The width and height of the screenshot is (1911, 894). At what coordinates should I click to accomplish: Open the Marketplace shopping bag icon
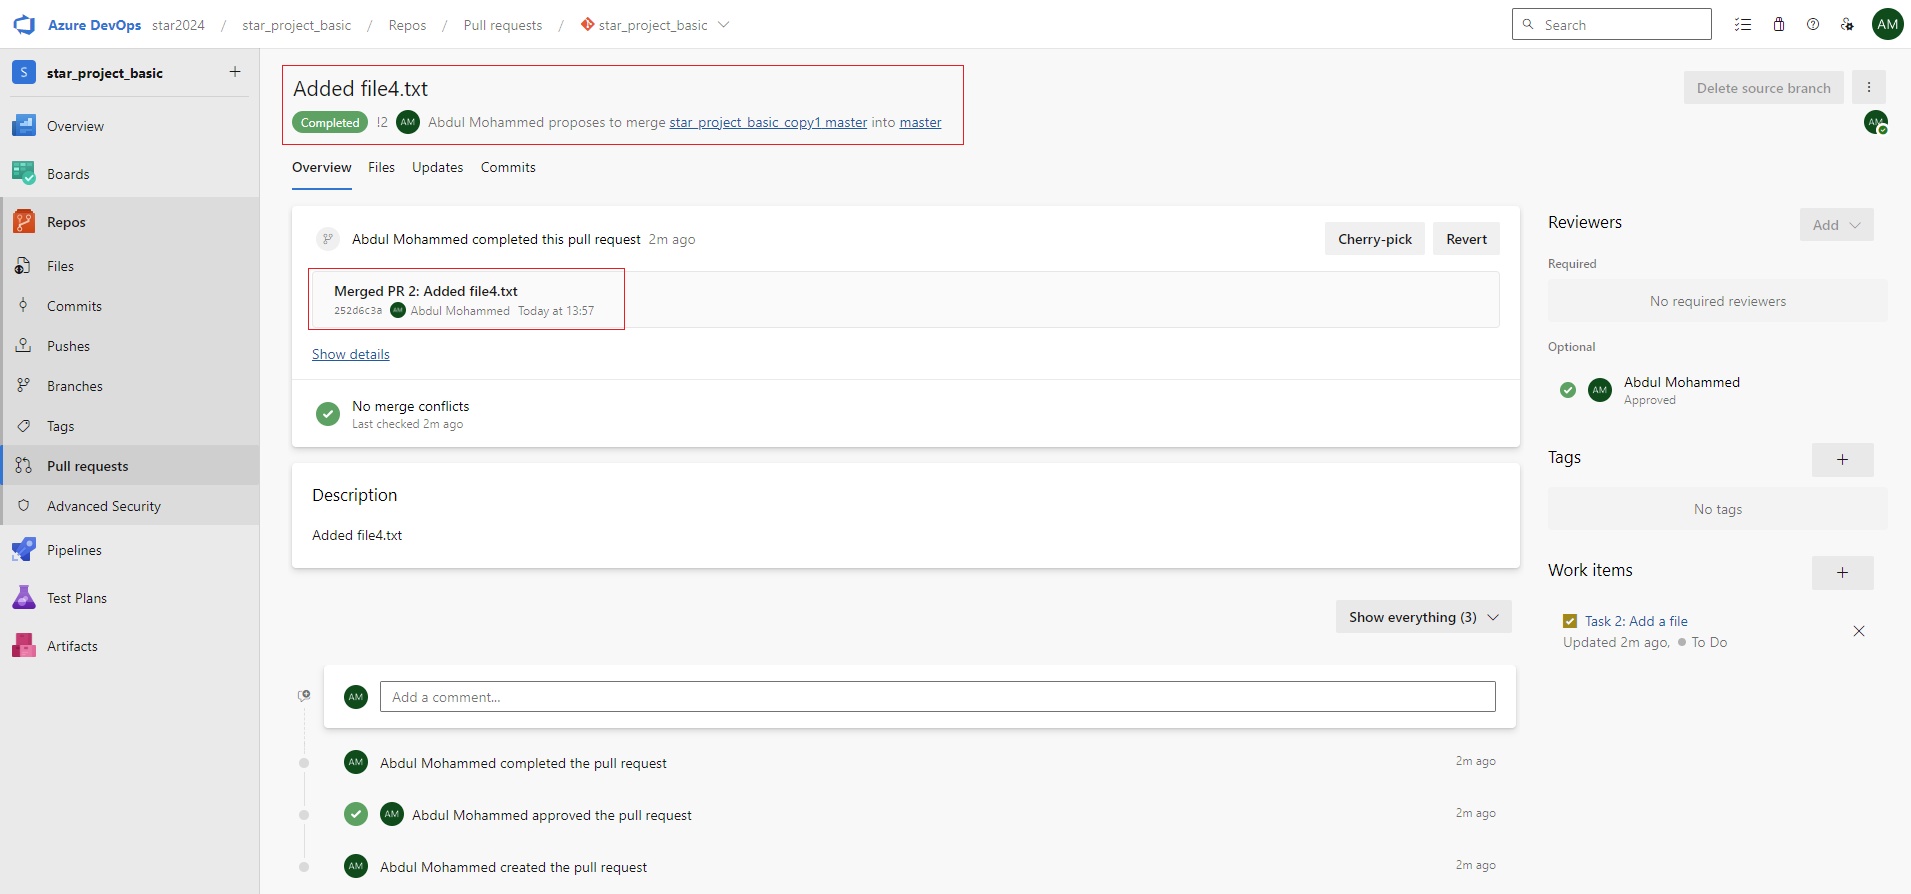coord(1779,25)
